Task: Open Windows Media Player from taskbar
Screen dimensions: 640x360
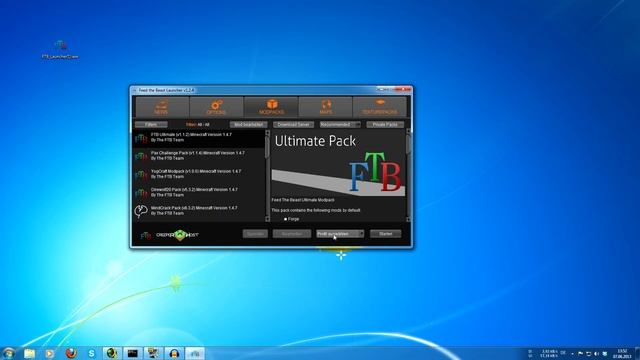Action: [x=49, y=353]
